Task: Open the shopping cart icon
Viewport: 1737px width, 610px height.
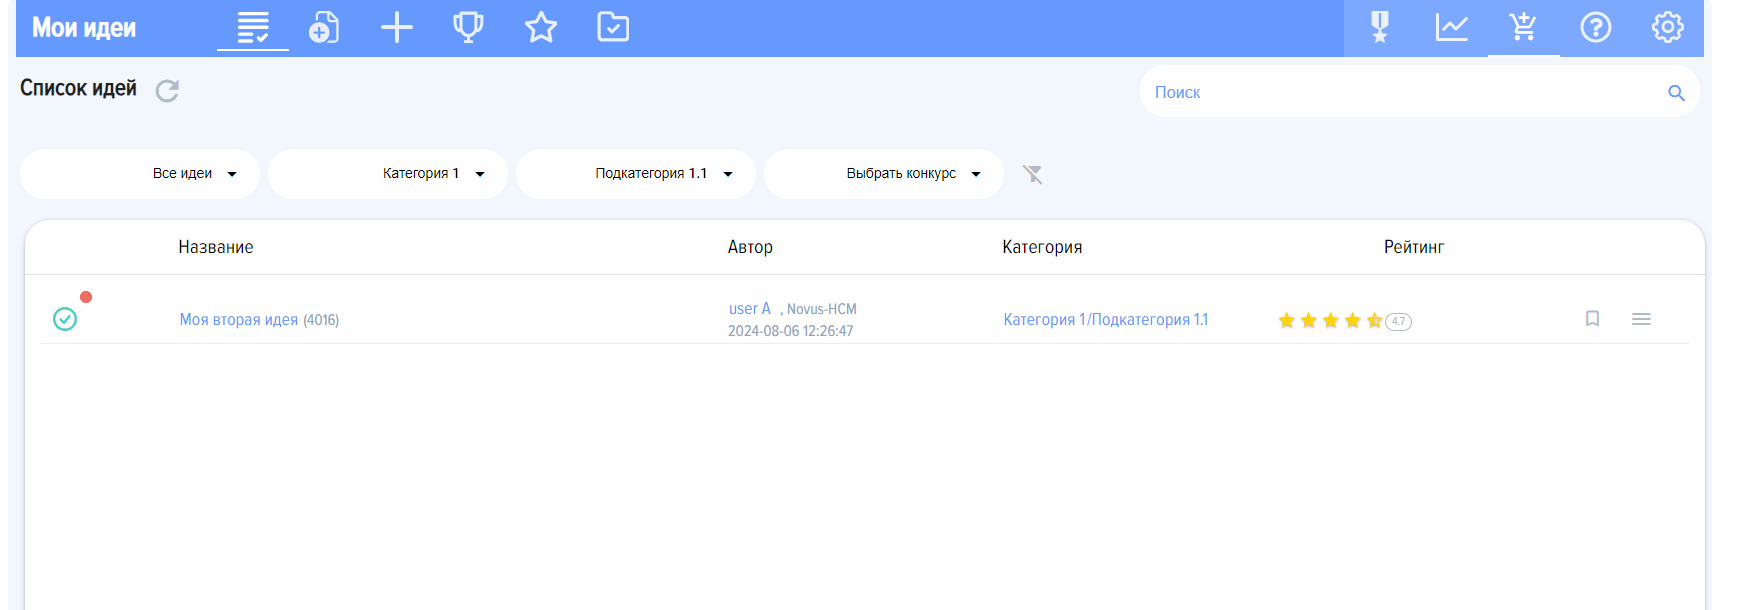Action: (1523, 27)
